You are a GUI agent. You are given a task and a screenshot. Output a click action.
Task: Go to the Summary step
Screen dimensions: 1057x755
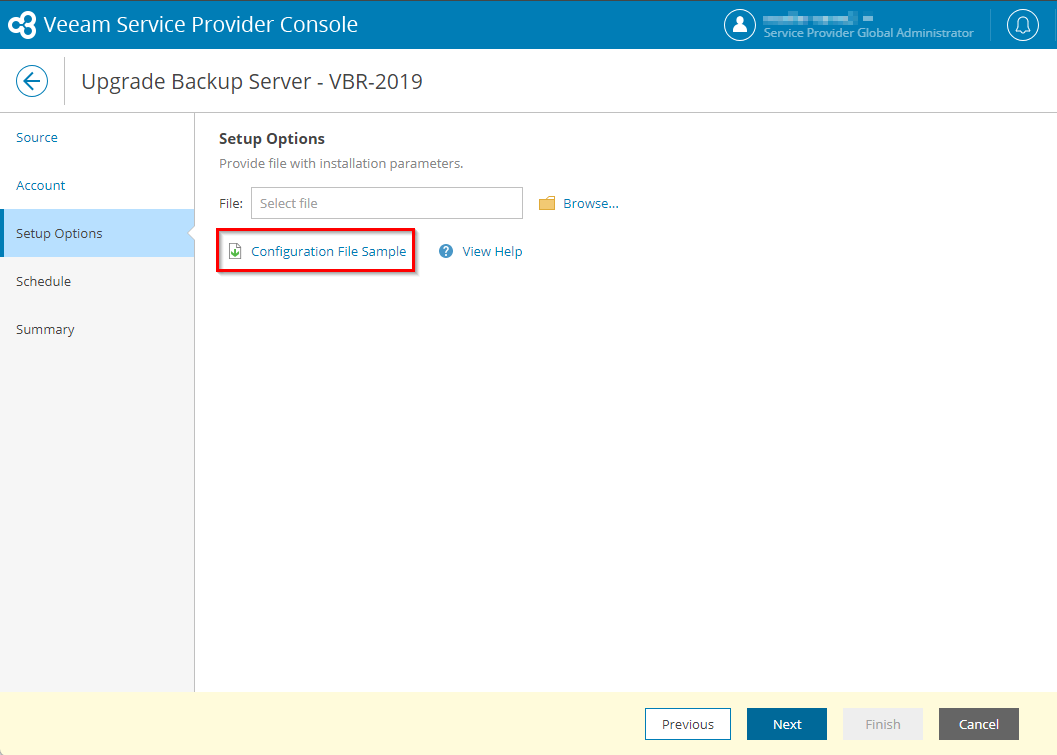45,330
